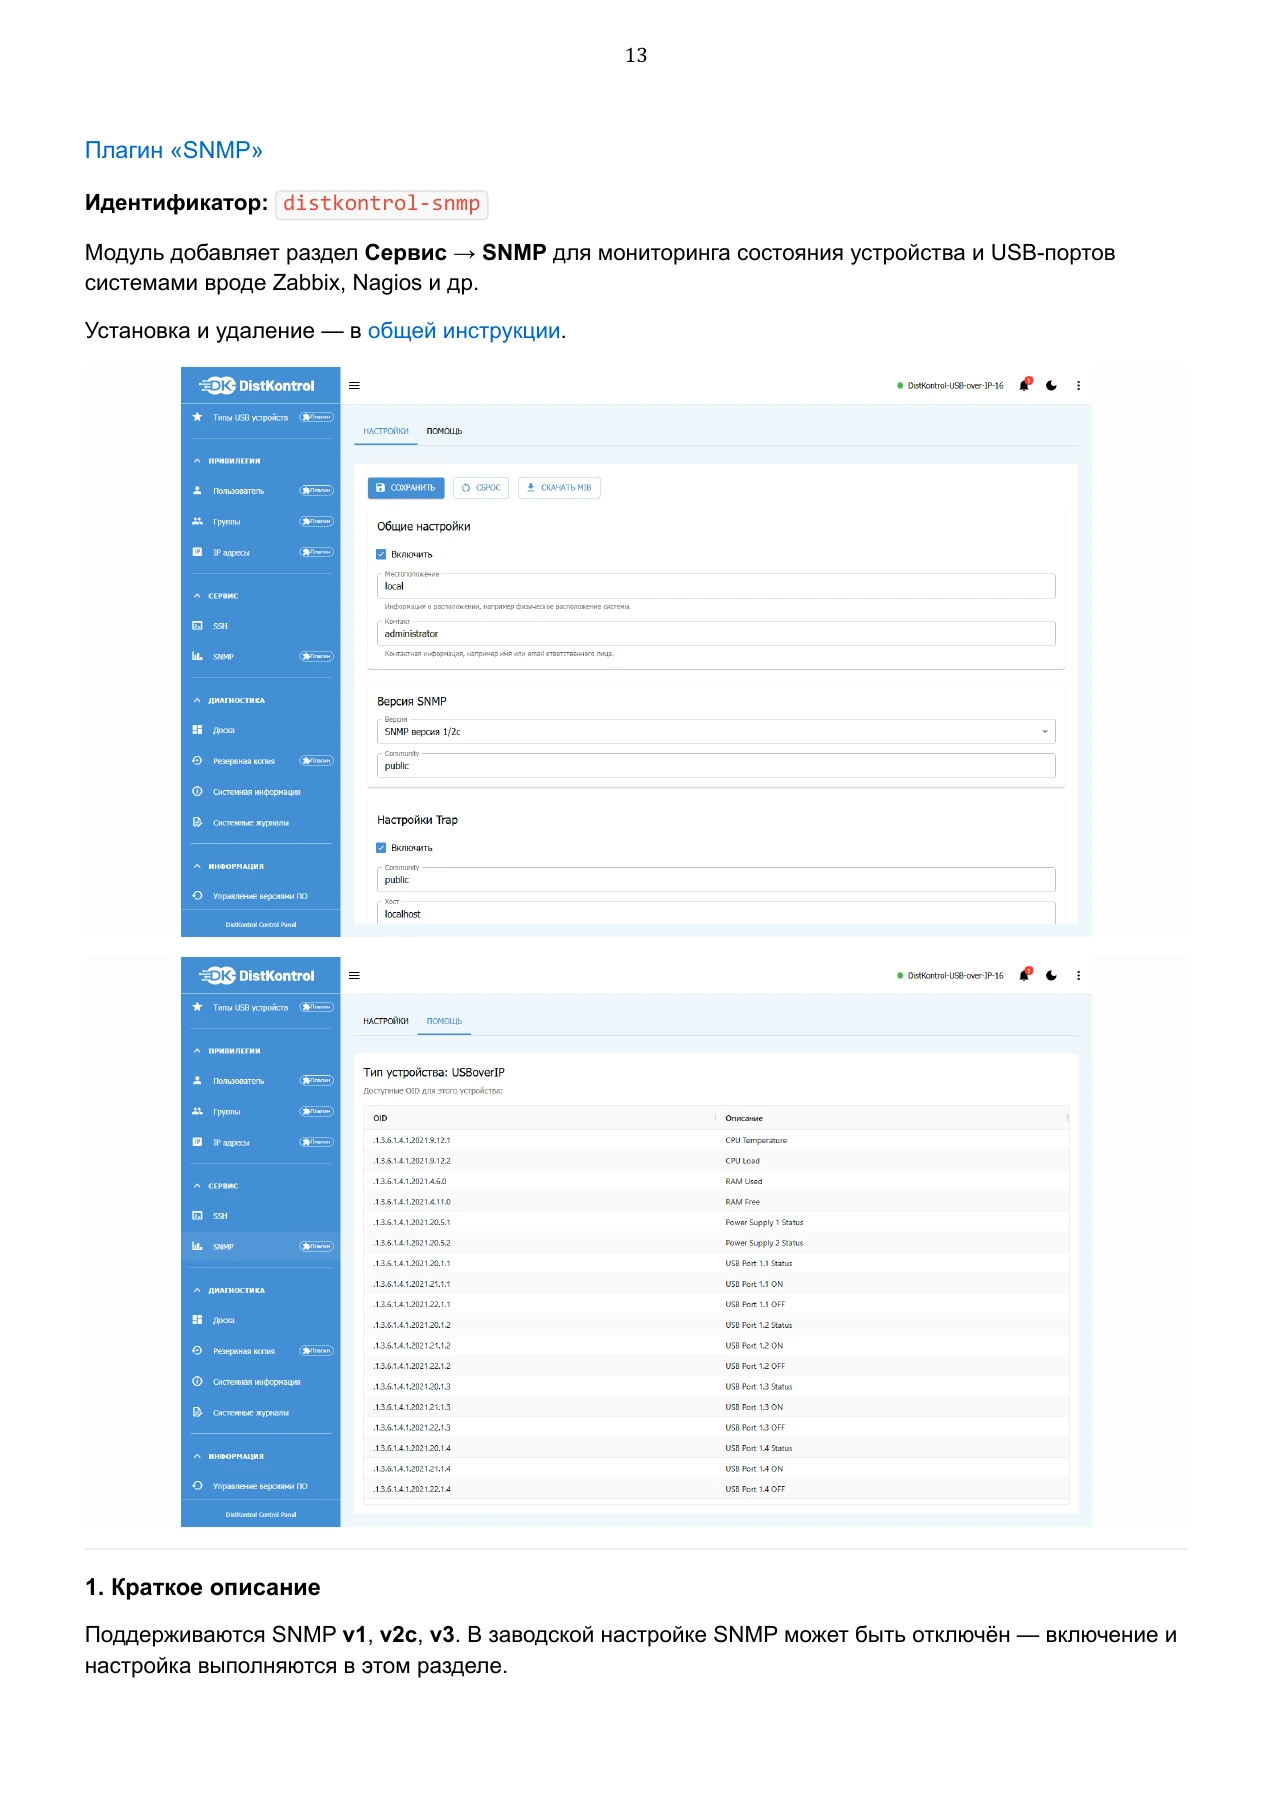The image size is (1273, 1800).
Task: Open the SNMP версия 1/2c dropdown
Action: click(716, 731)
